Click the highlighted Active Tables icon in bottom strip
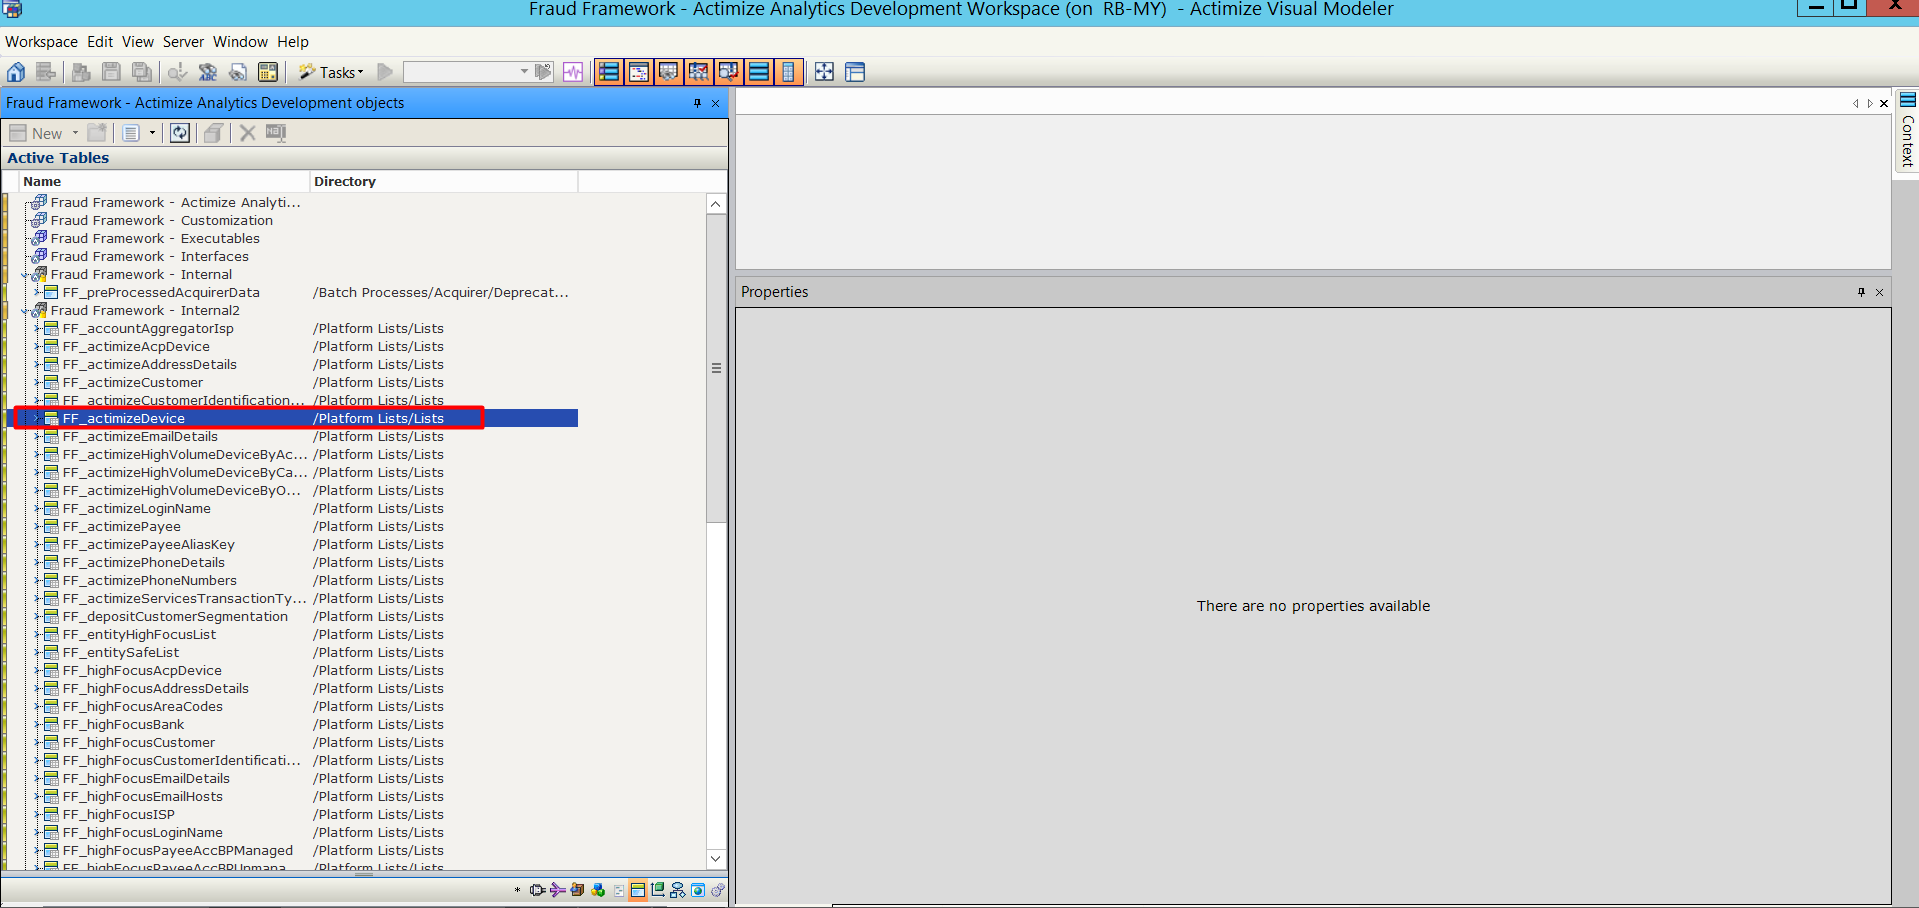 pos(637,890)
